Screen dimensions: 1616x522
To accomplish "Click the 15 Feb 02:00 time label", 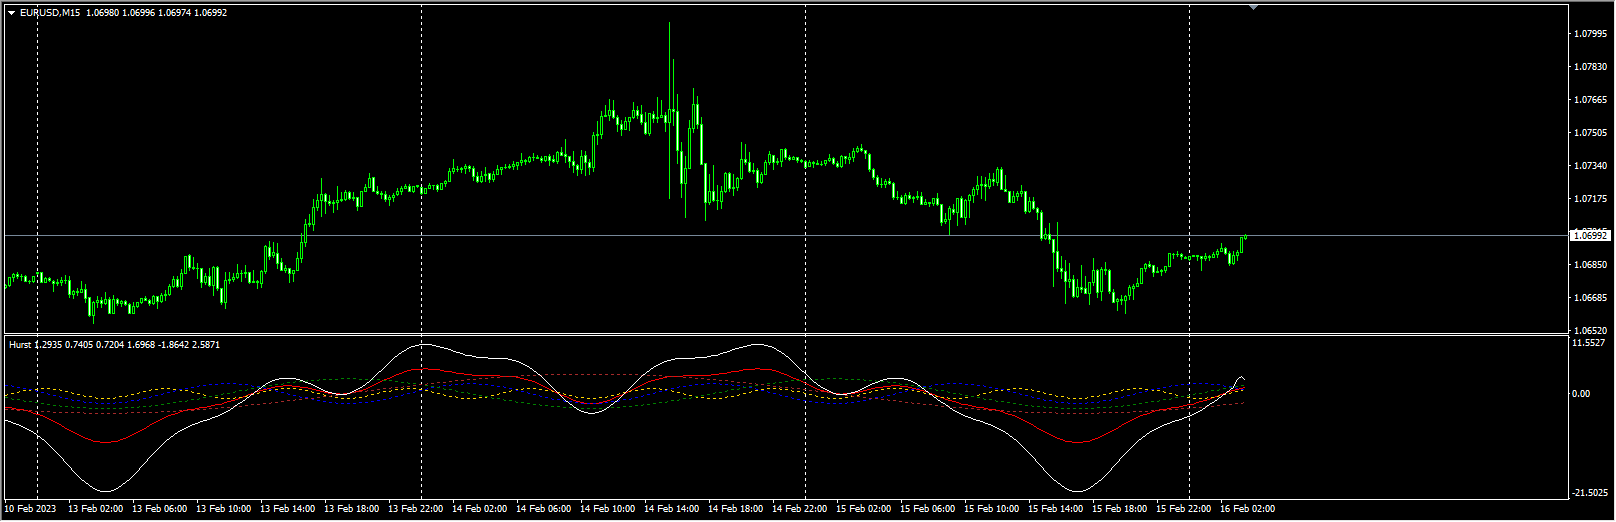I will click(864, 509).
